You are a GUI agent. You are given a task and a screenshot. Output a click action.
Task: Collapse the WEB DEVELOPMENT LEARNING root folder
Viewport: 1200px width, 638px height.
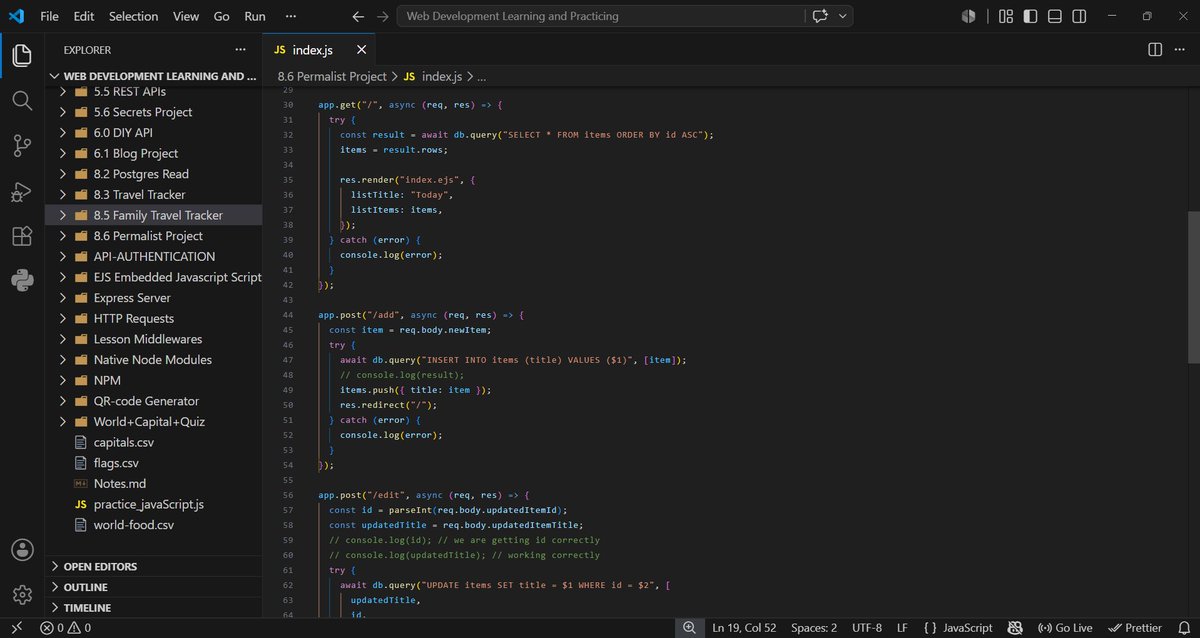153,76
